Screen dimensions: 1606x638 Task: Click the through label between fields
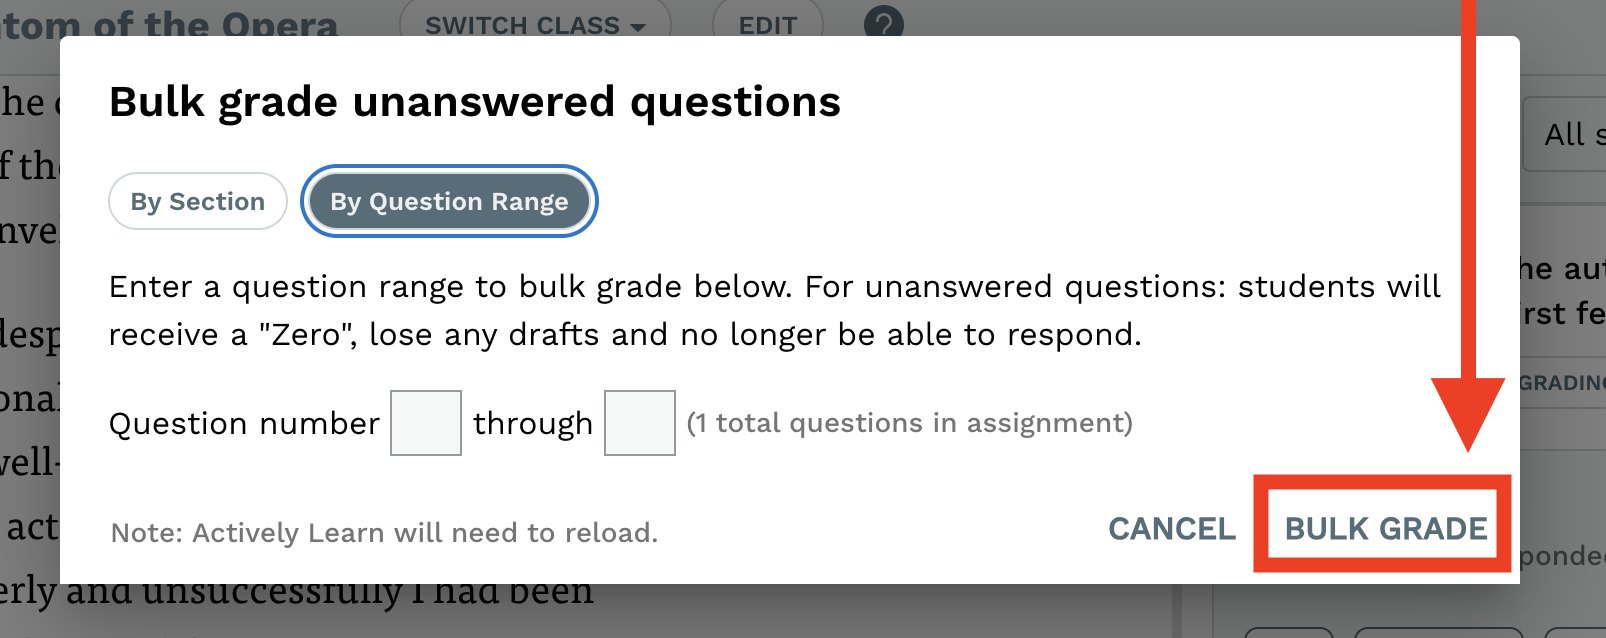tap(533, 424)
